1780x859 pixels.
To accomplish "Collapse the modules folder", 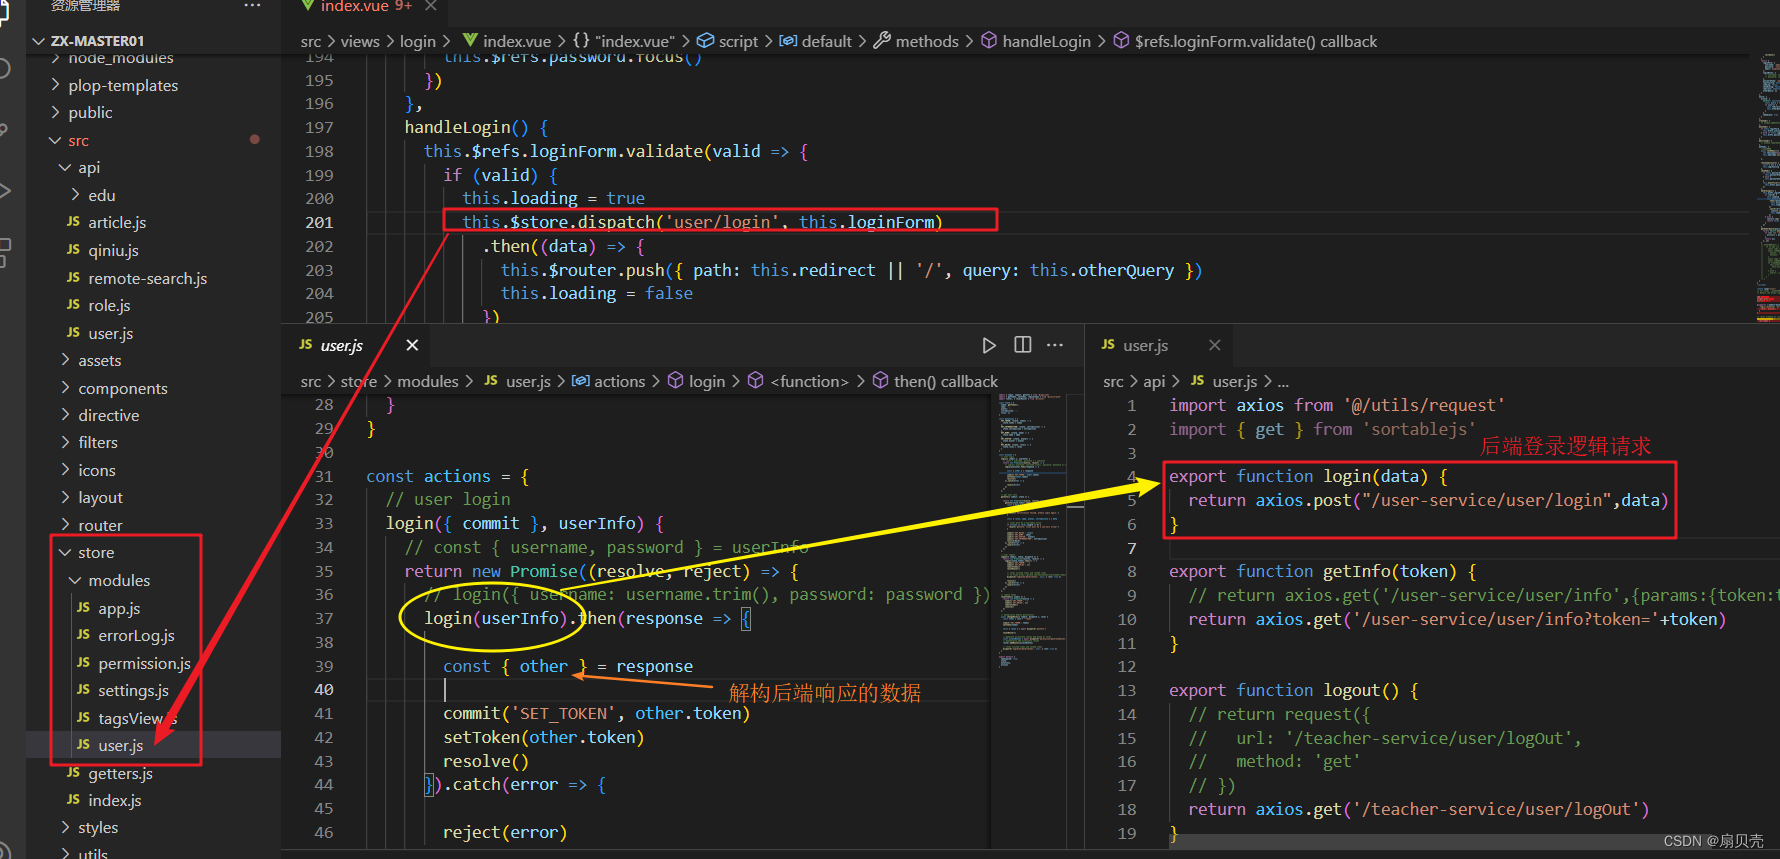I will (76, 580).
